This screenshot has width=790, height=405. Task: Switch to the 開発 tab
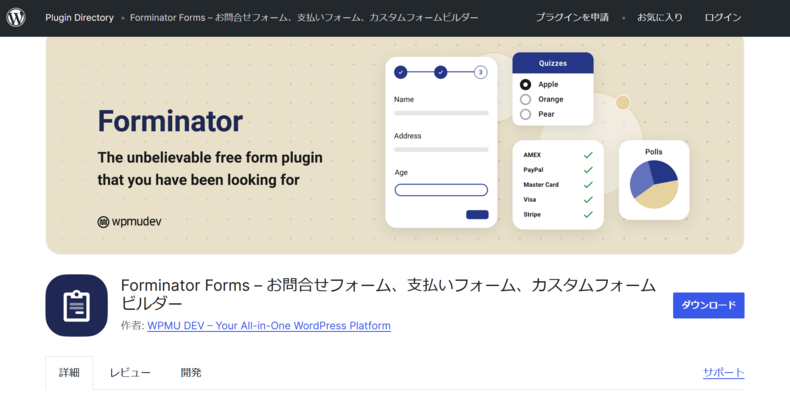point(191,373)
